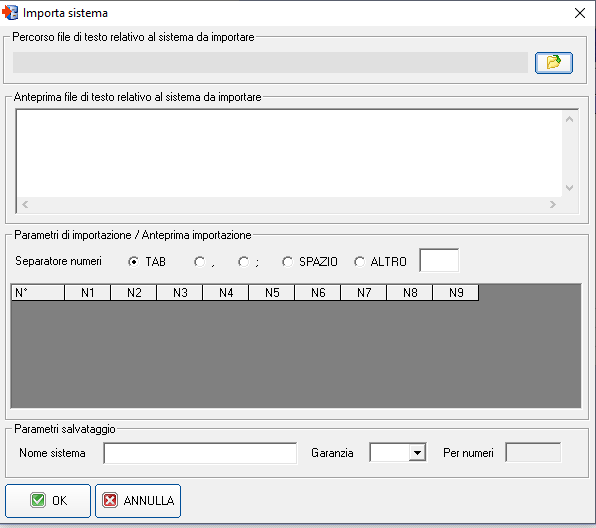Click inside the file preview text area
Image resolution: width=596 pixels, height=528 pixels.
click(289, 153)
